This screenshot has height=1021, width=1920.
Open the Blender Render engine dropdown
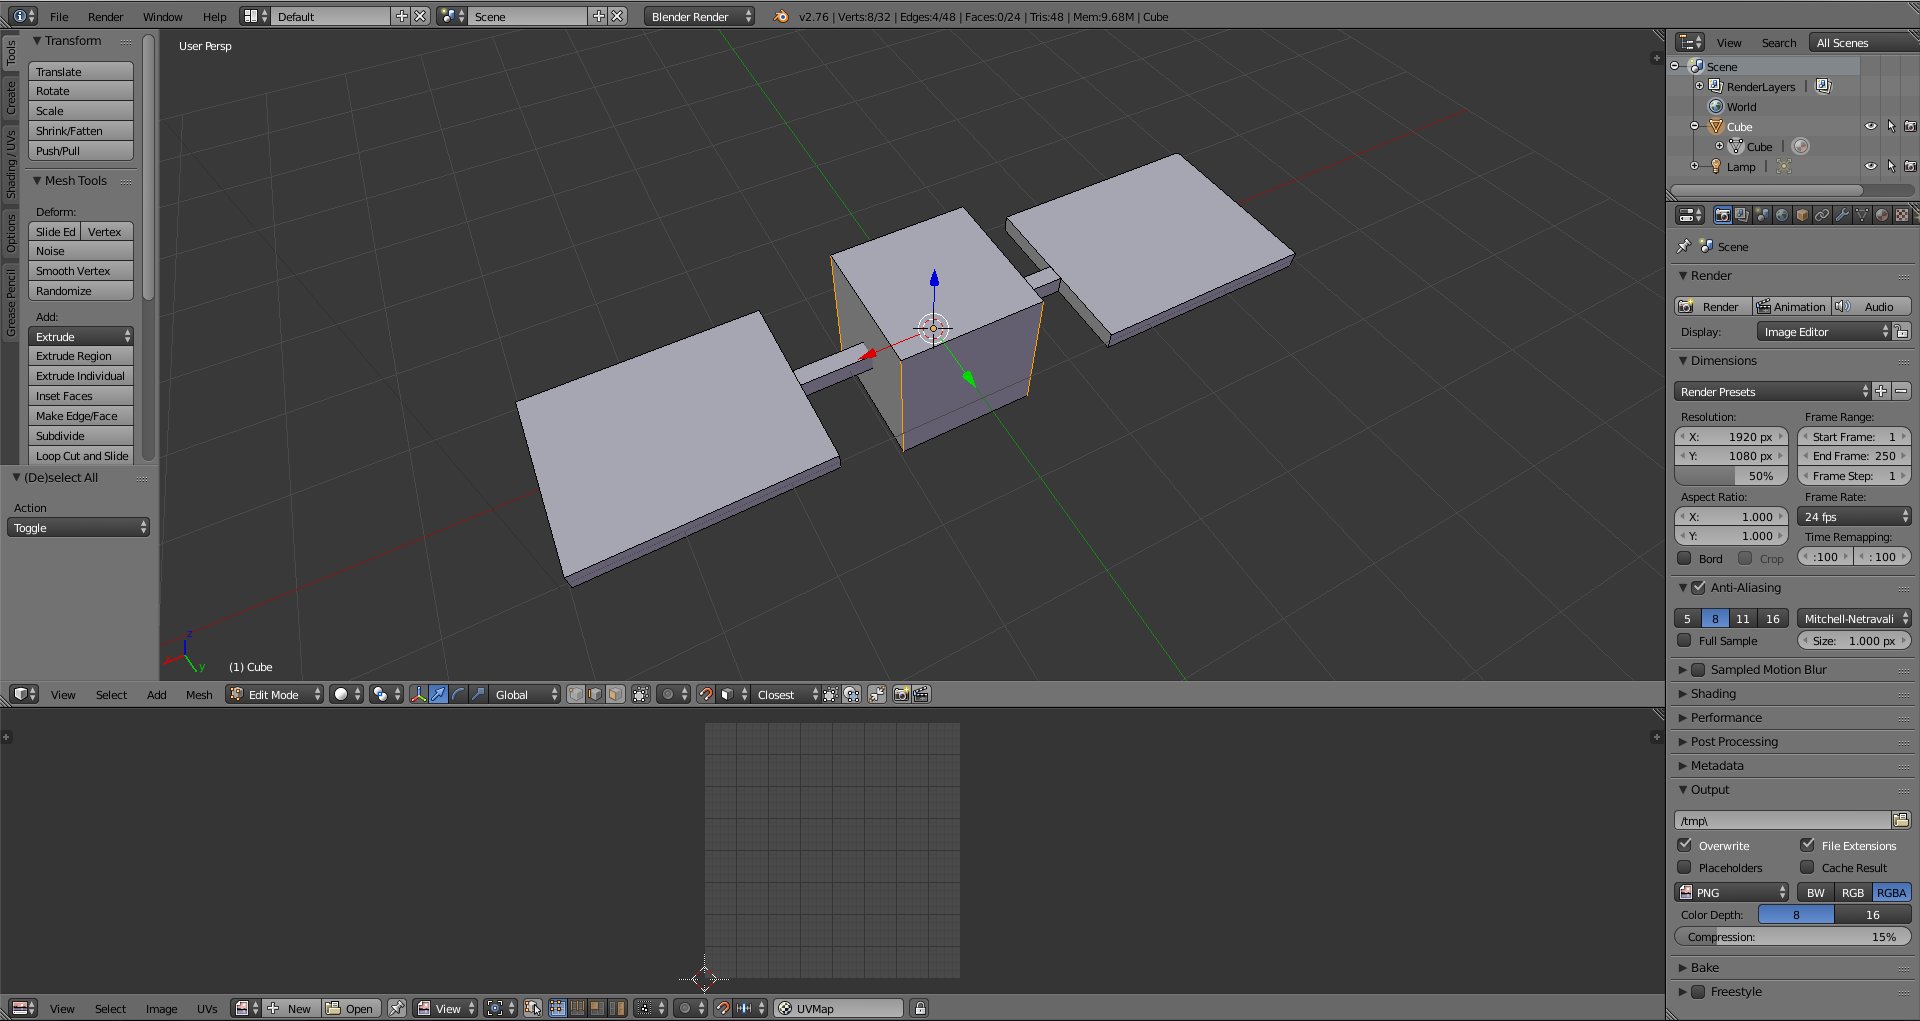tap(700, 16)
